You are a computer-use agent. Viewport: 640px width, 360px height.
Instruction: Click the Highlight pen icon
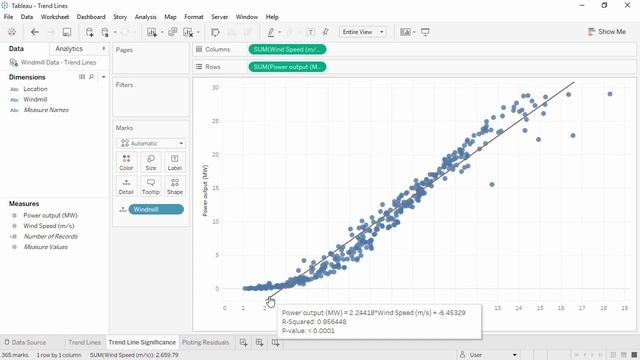pyautogui.click(x=271, y=32)
